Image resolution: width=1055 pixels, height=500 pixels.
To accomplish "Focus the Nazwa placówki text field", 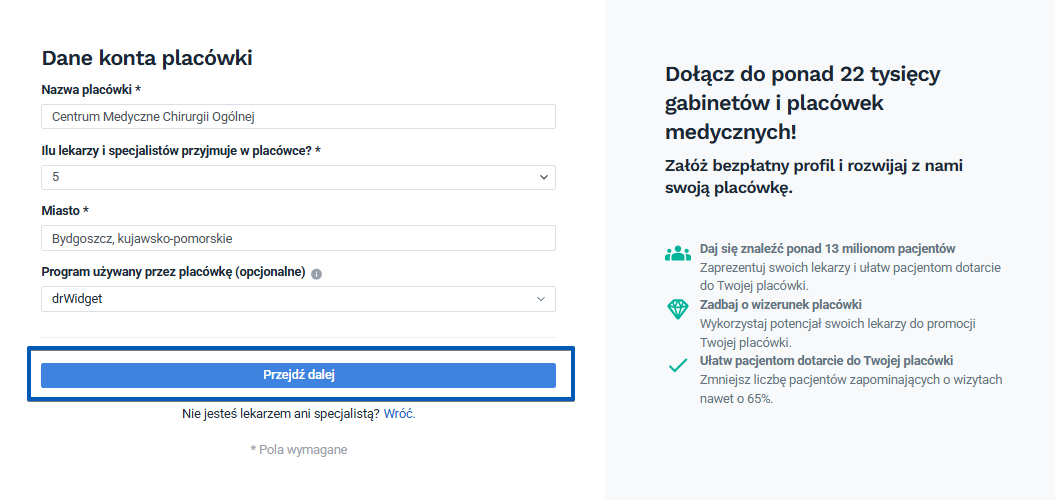I will [298, 117].
